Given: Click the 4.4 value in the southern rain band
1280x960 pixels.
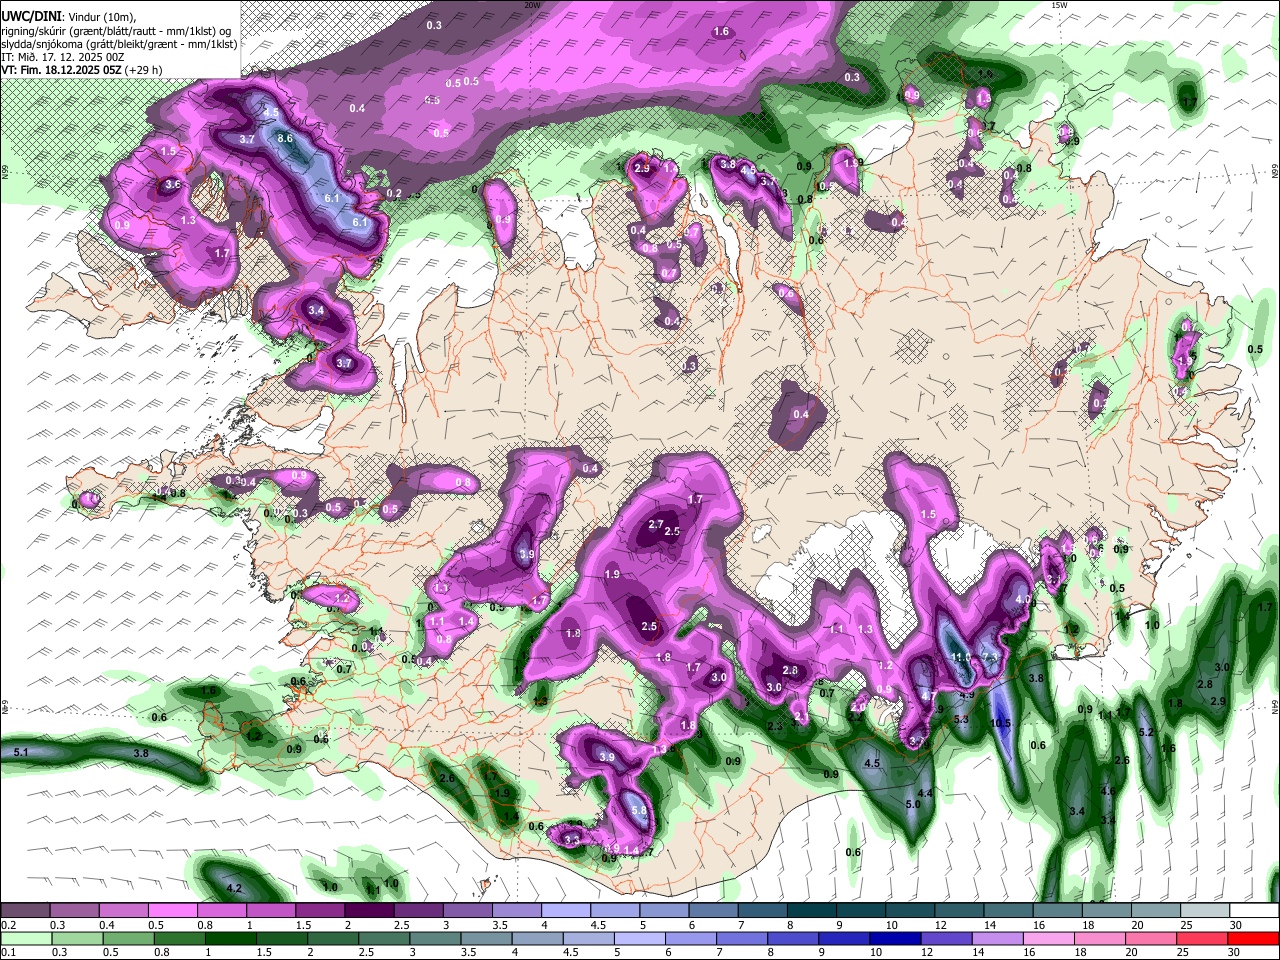Looking at the screenshot, I should coord(925,793).
